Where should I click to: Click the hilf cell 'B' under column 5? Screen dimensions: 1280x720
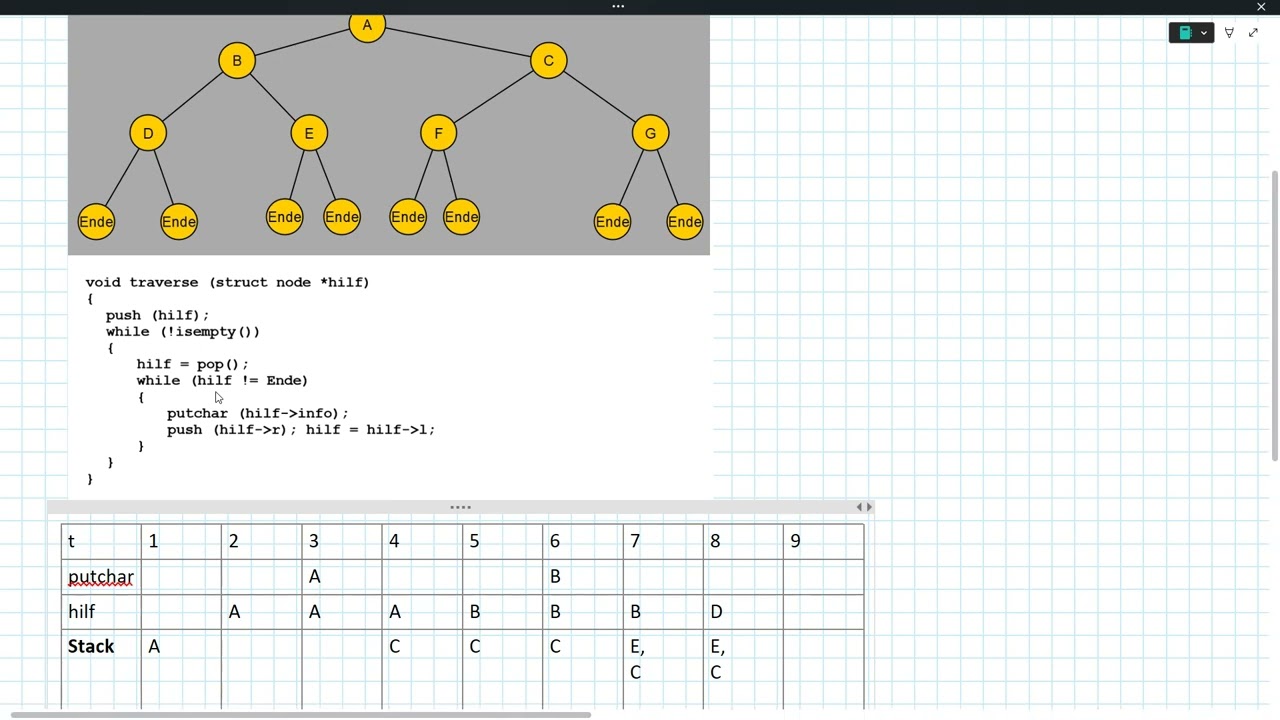502,612
